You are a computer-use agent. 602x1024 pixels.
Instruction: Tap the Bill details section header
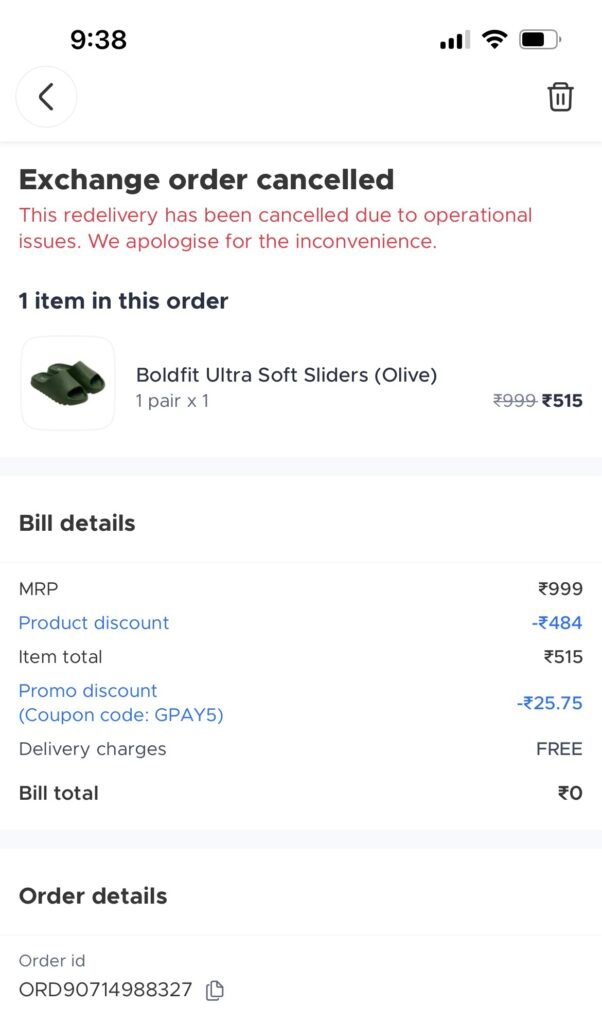77,523
